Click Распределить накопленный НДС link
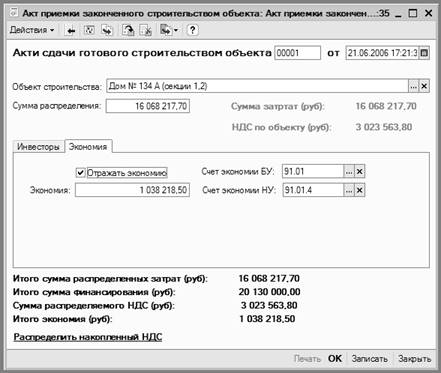This screenshot has height=373, width=441. click(88, 337)
